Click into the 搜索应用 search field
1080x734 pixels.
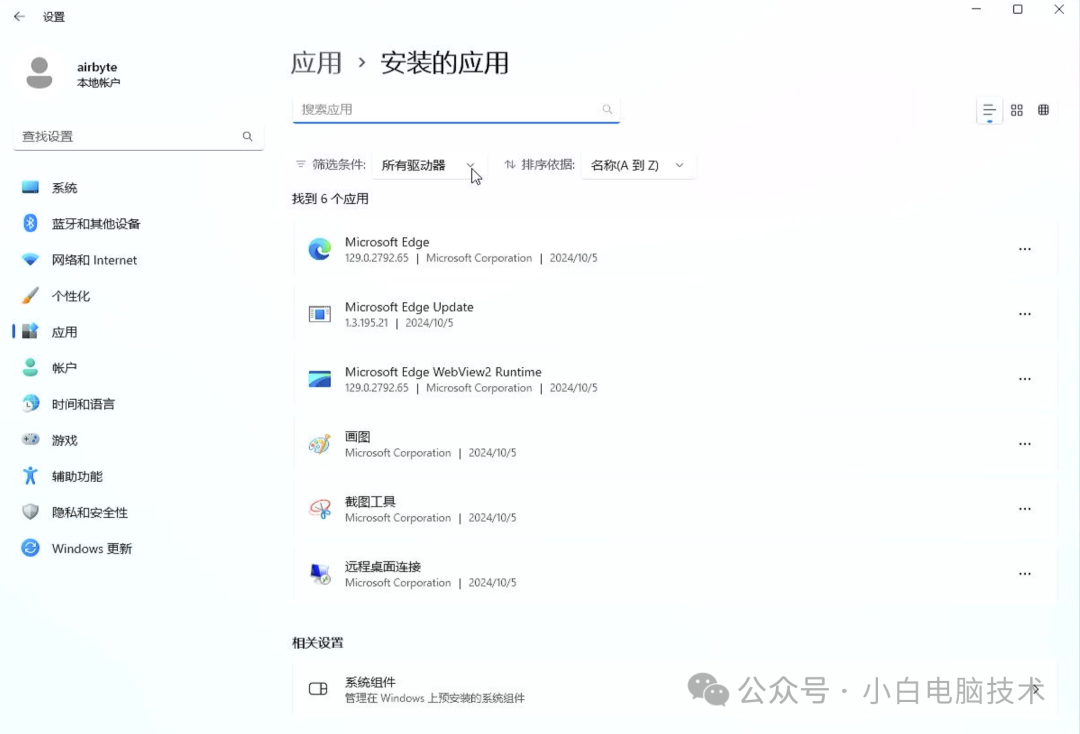tap(456, 109)
